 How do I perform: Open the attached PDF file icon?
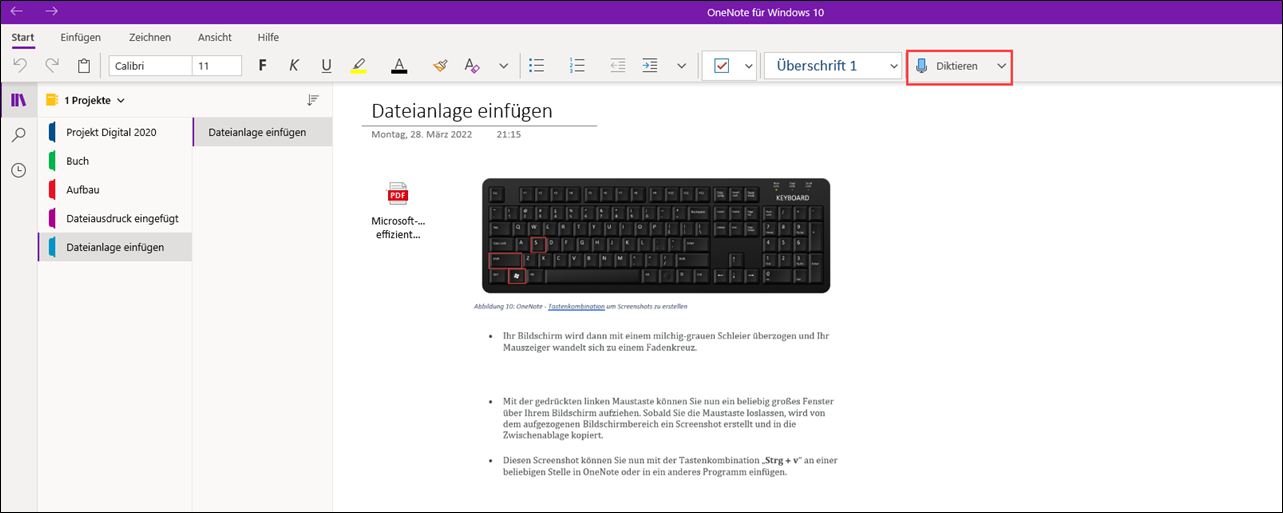click(x=398, y=194)
